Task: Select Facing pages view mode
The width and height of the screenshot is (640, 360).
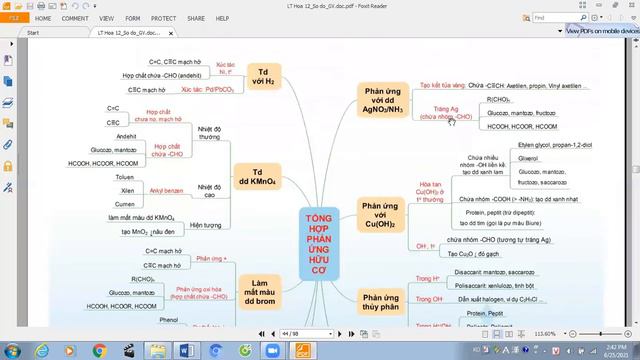Action: coord(509,334)
